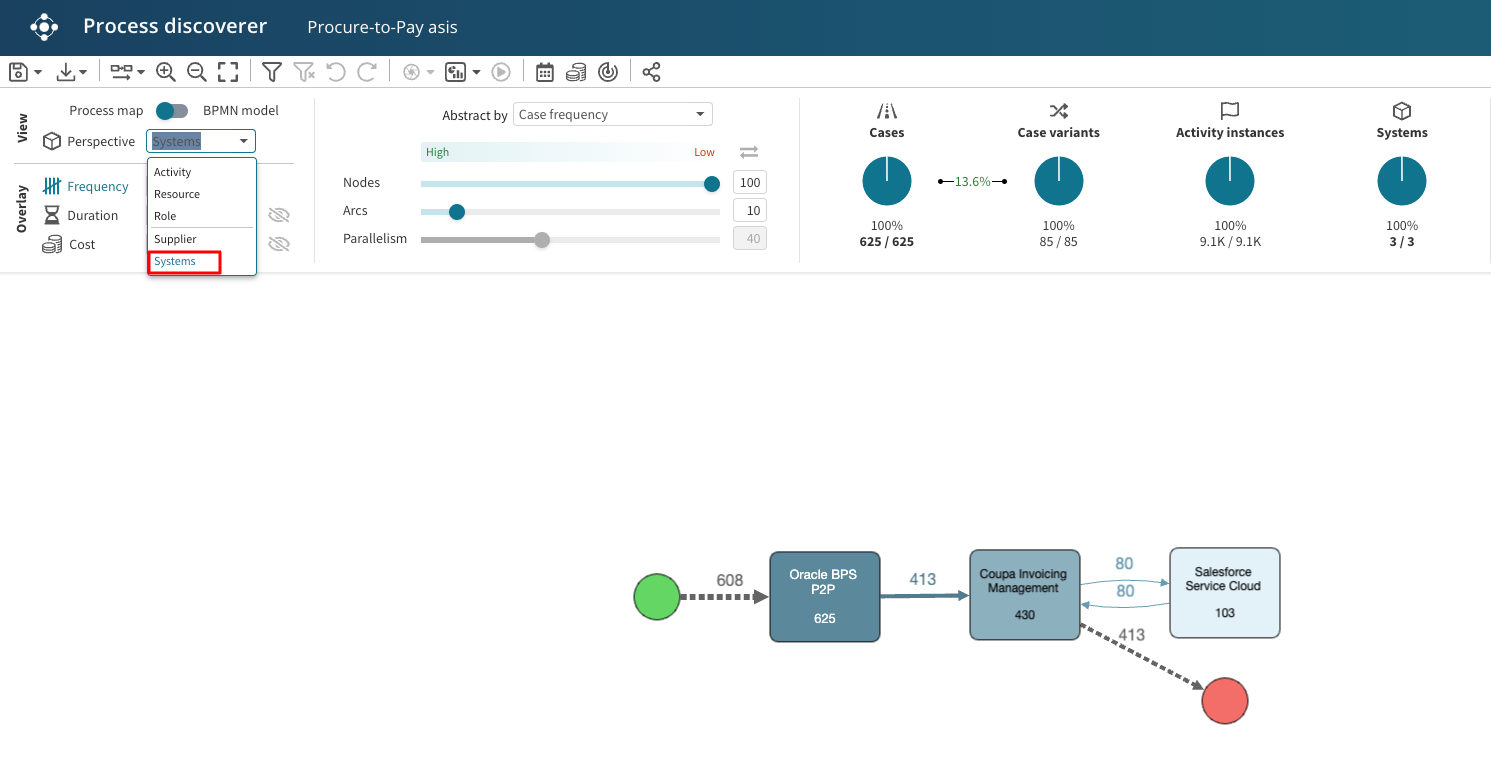Click the fit-to-screen icon
Screen dimensions: 1491x772
tap(228, 72)
